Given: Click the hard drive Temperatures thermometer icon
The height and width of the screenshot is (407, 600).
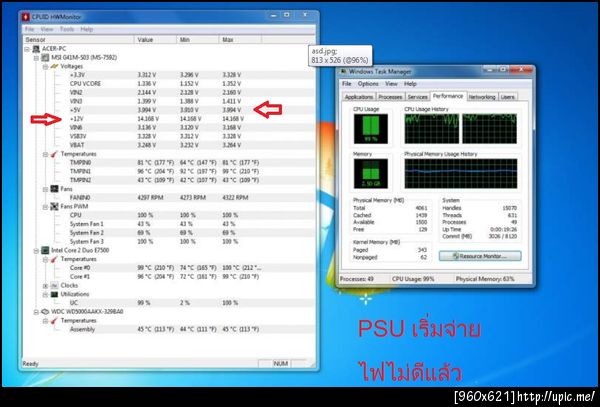Looking at the screenshot, I should (54, 321).
